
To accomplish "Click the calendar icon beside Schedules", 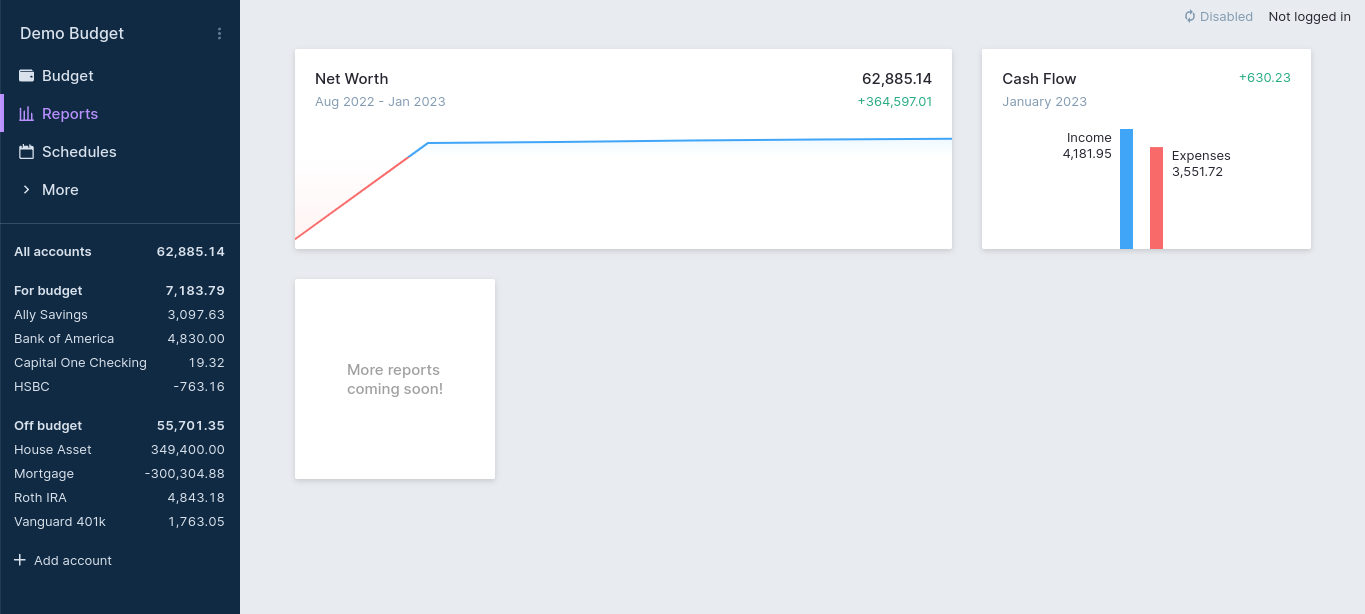I will [27, 152].
